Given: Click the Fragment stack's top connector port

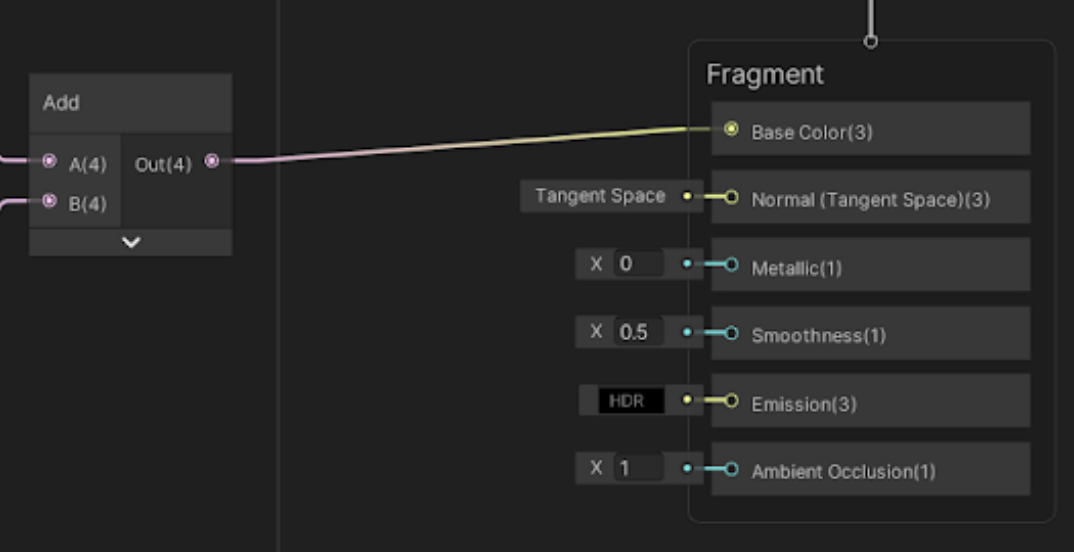Looking at the screenshot, I should pos(871,41).
